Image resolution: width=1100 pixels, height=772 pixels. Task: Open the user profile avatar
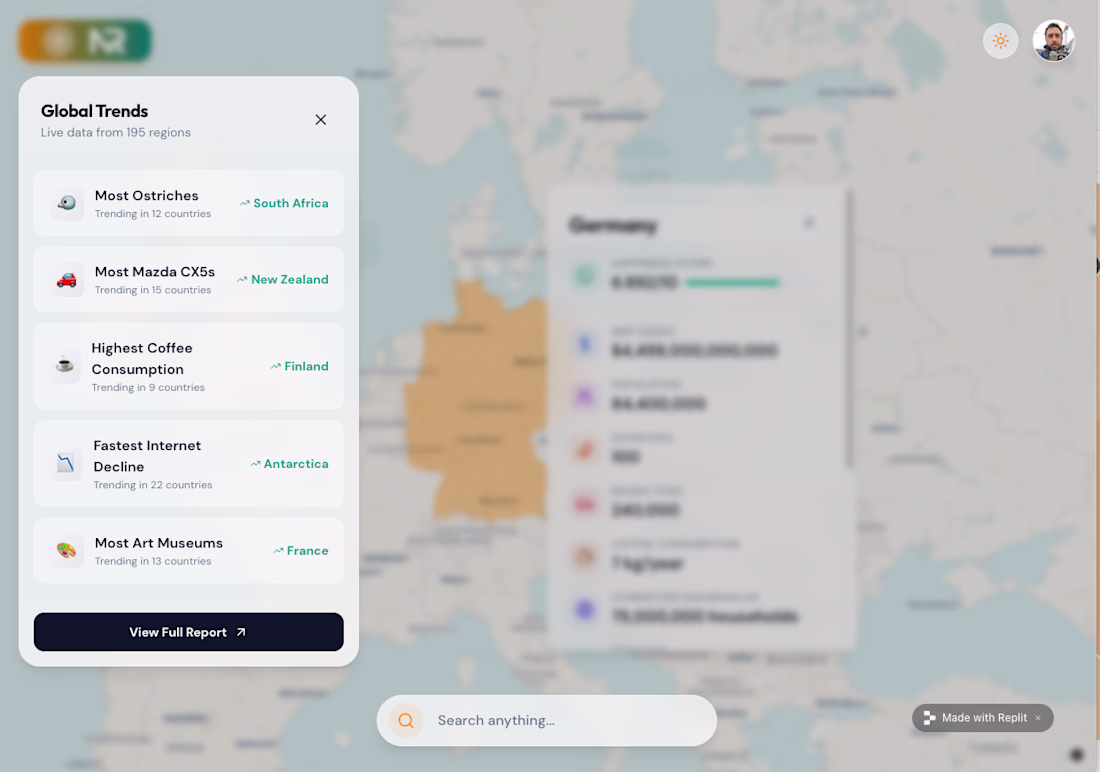coord(1054,41)
